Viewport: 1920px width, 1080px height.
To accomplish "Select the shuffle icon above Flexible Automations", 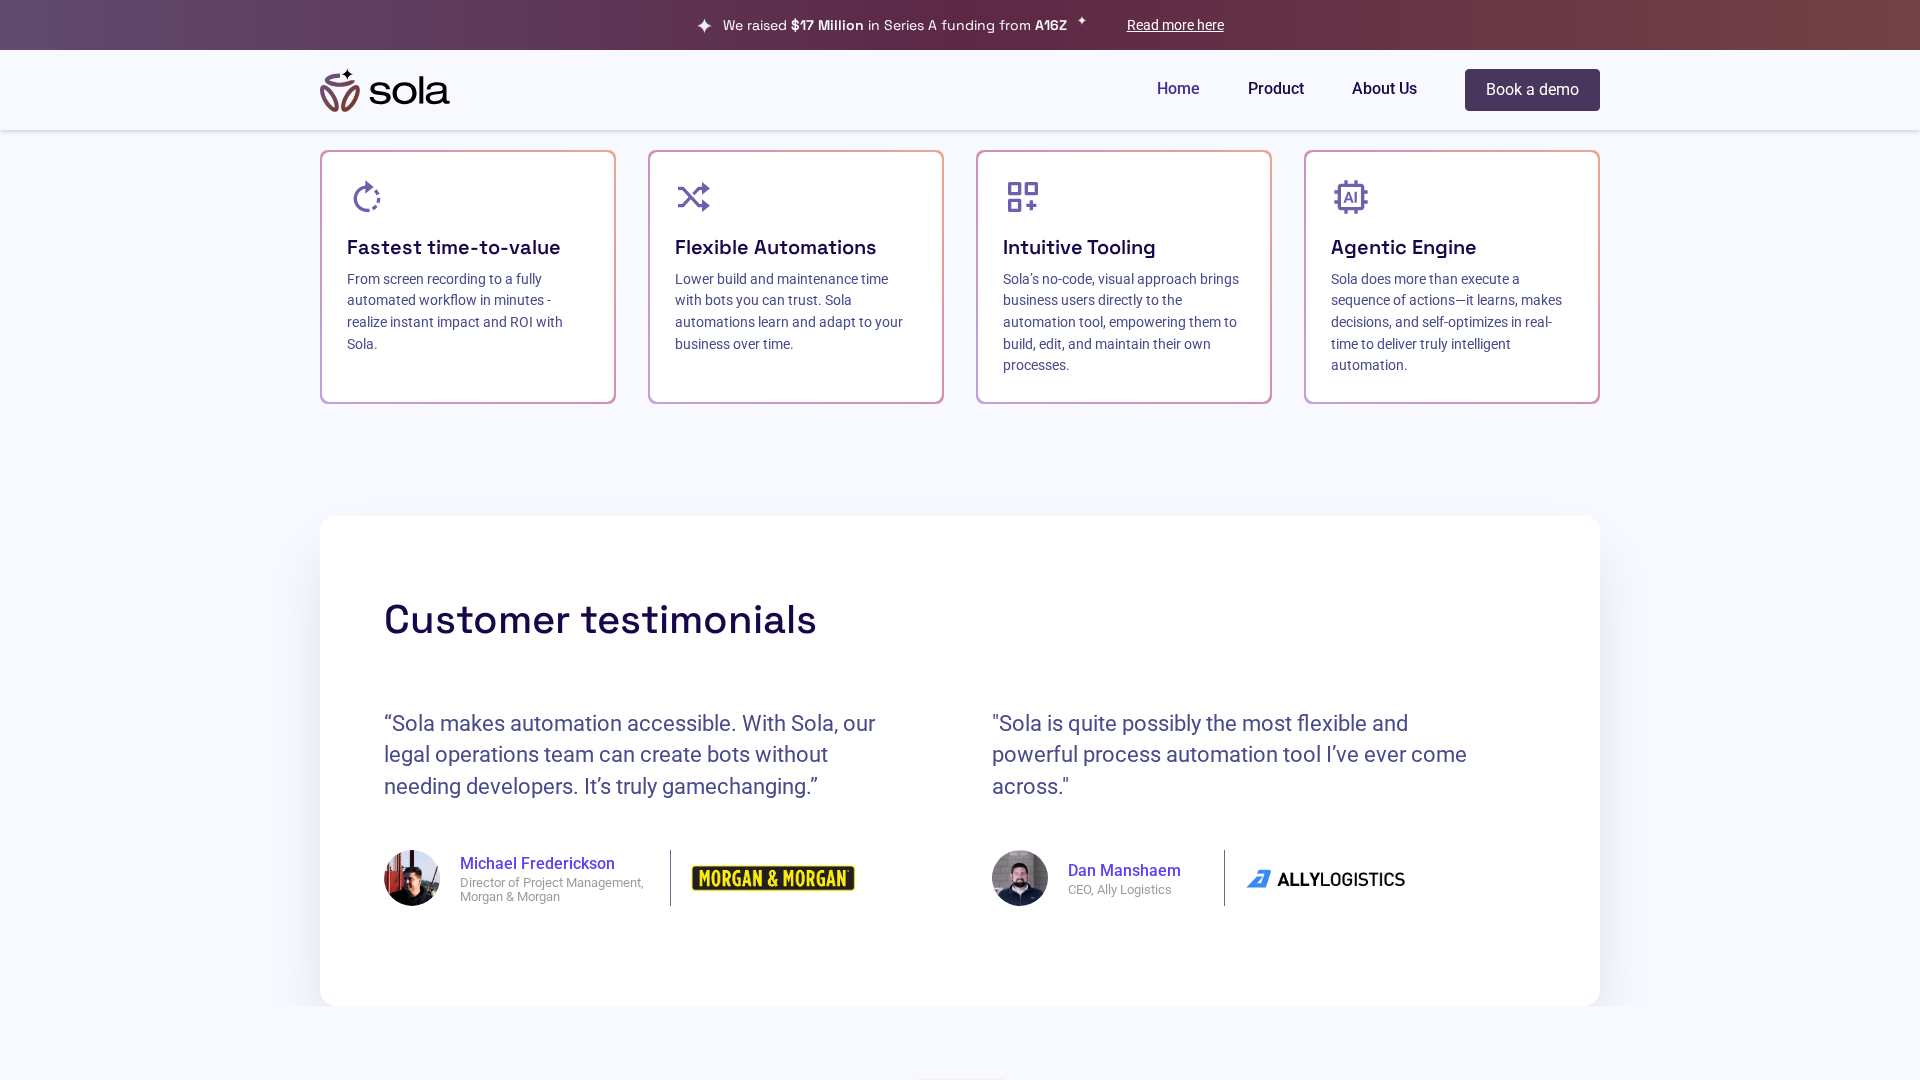I will coord(694,197).
